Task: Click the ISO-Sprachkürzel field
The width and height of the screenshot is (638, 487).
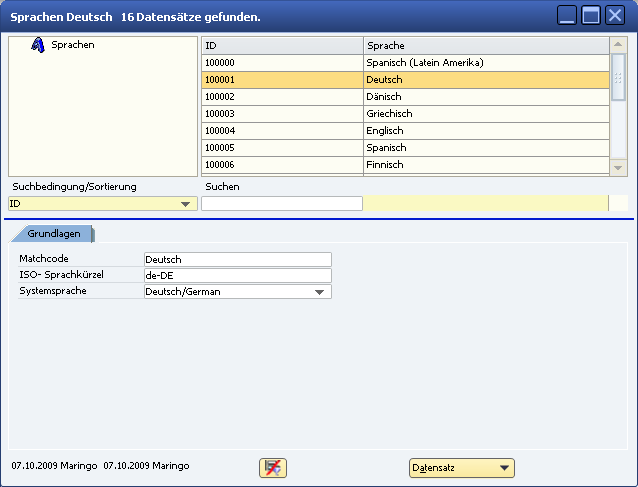Action: (237, 276)
